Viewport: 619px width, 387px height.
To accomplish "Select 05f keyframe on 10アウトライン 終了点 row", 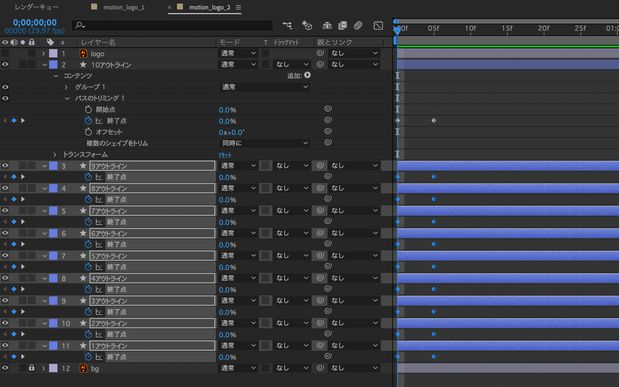I will 434,120.
